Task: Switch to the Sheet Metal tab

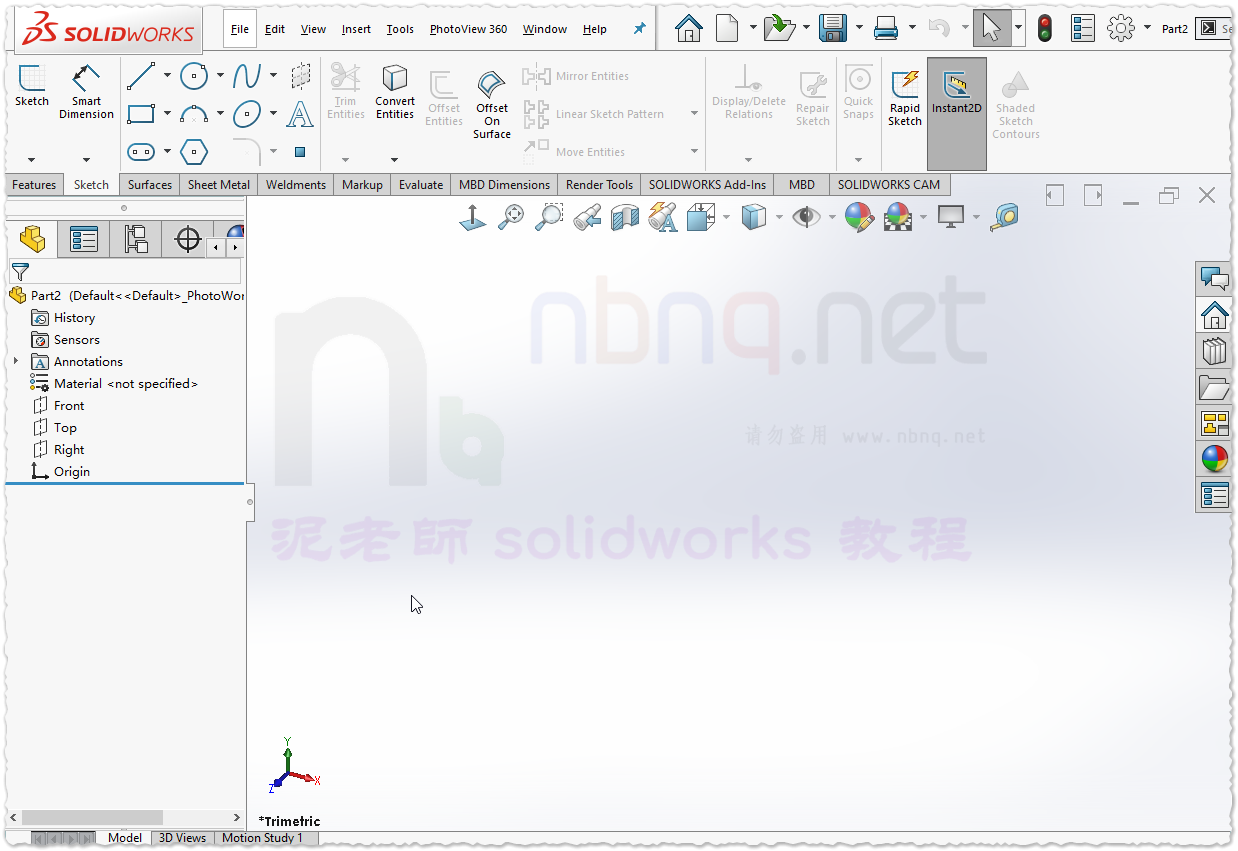Action: coord(219,185)
